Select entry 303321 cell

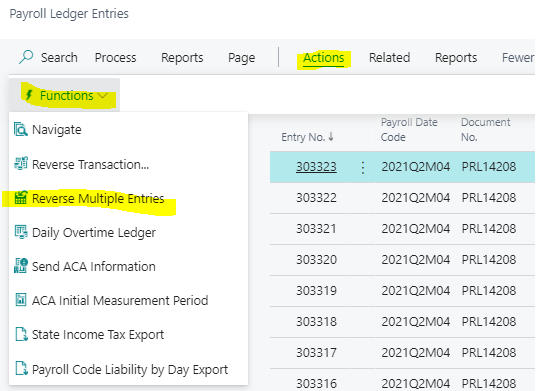(316, 229)
